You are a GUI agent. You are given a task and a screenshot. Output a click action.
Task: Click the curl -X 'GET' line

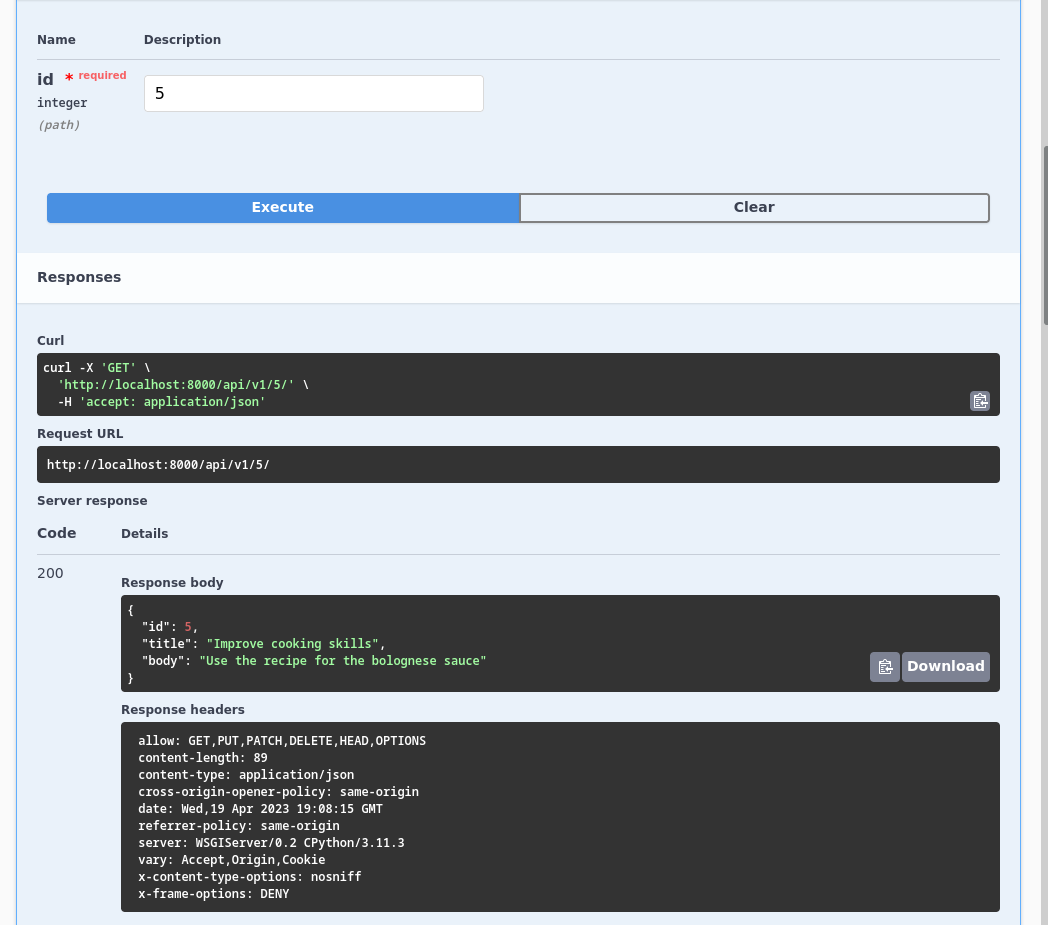96,368
